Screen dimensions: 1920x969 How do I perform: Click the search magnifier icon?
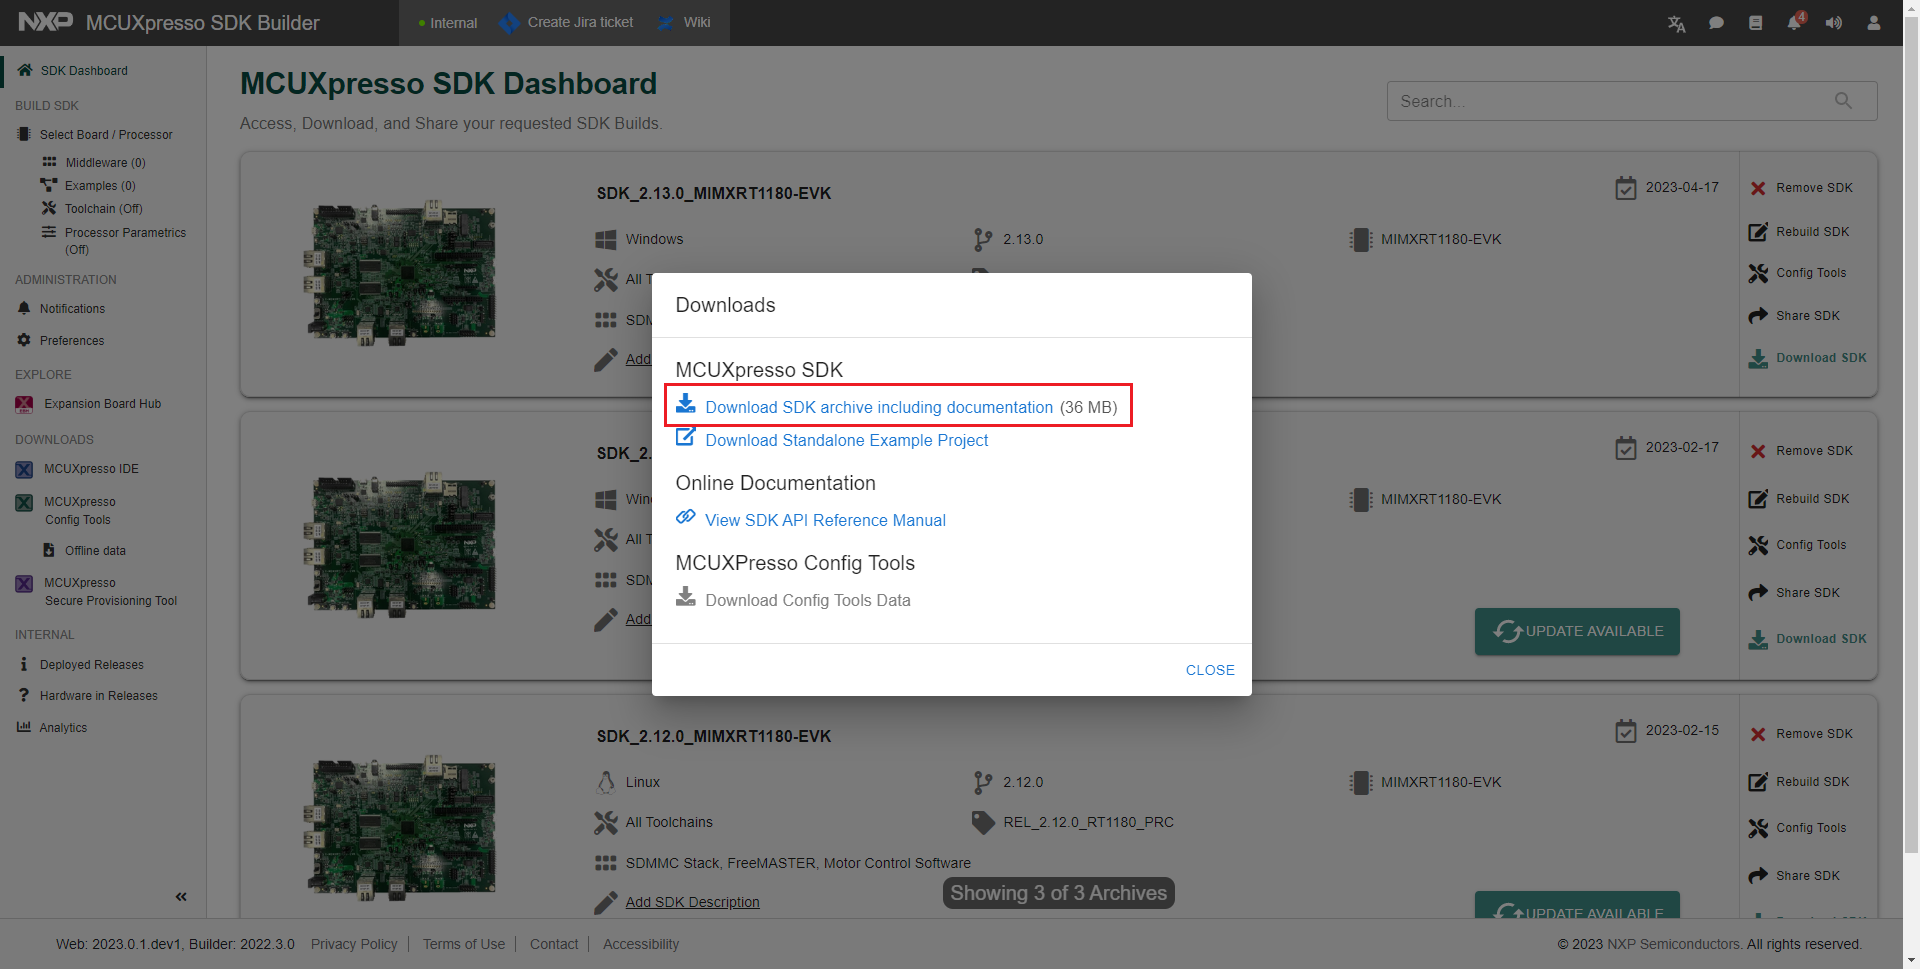[1843, 101]
